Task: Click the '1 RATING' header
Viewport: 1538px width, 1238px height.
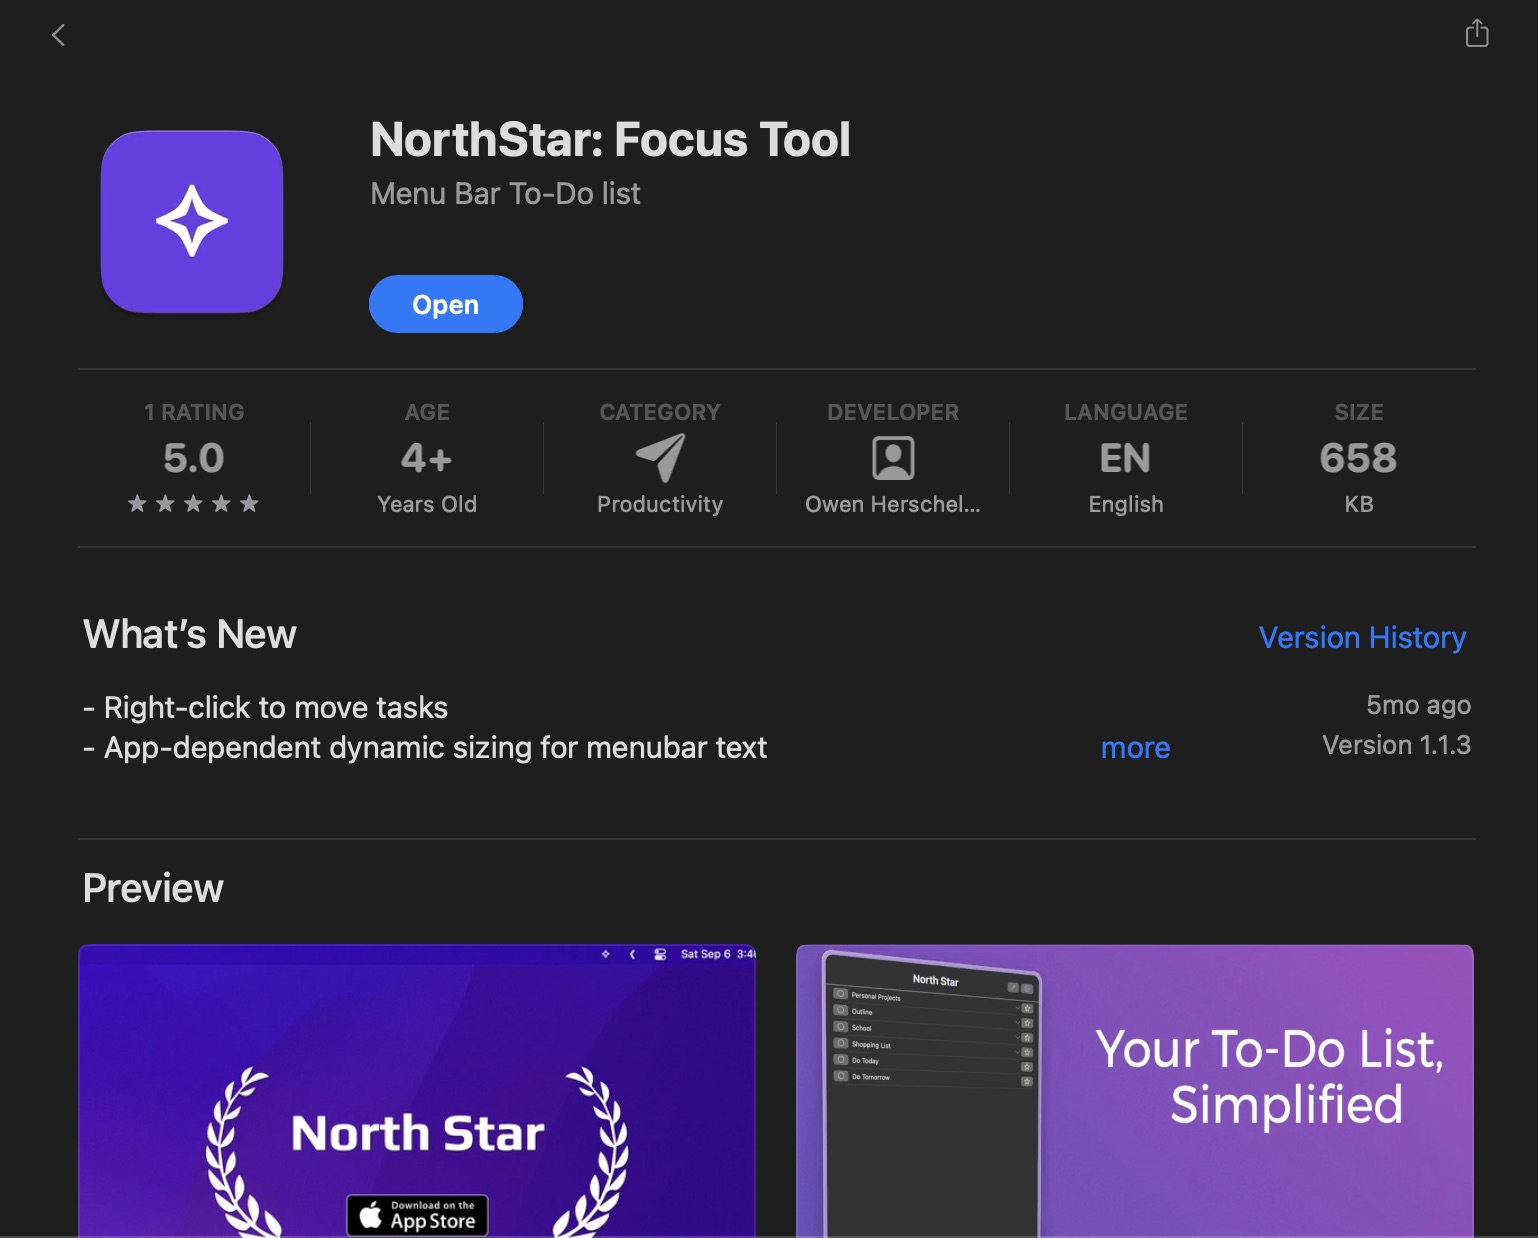Action: click(x=194, y=412)
